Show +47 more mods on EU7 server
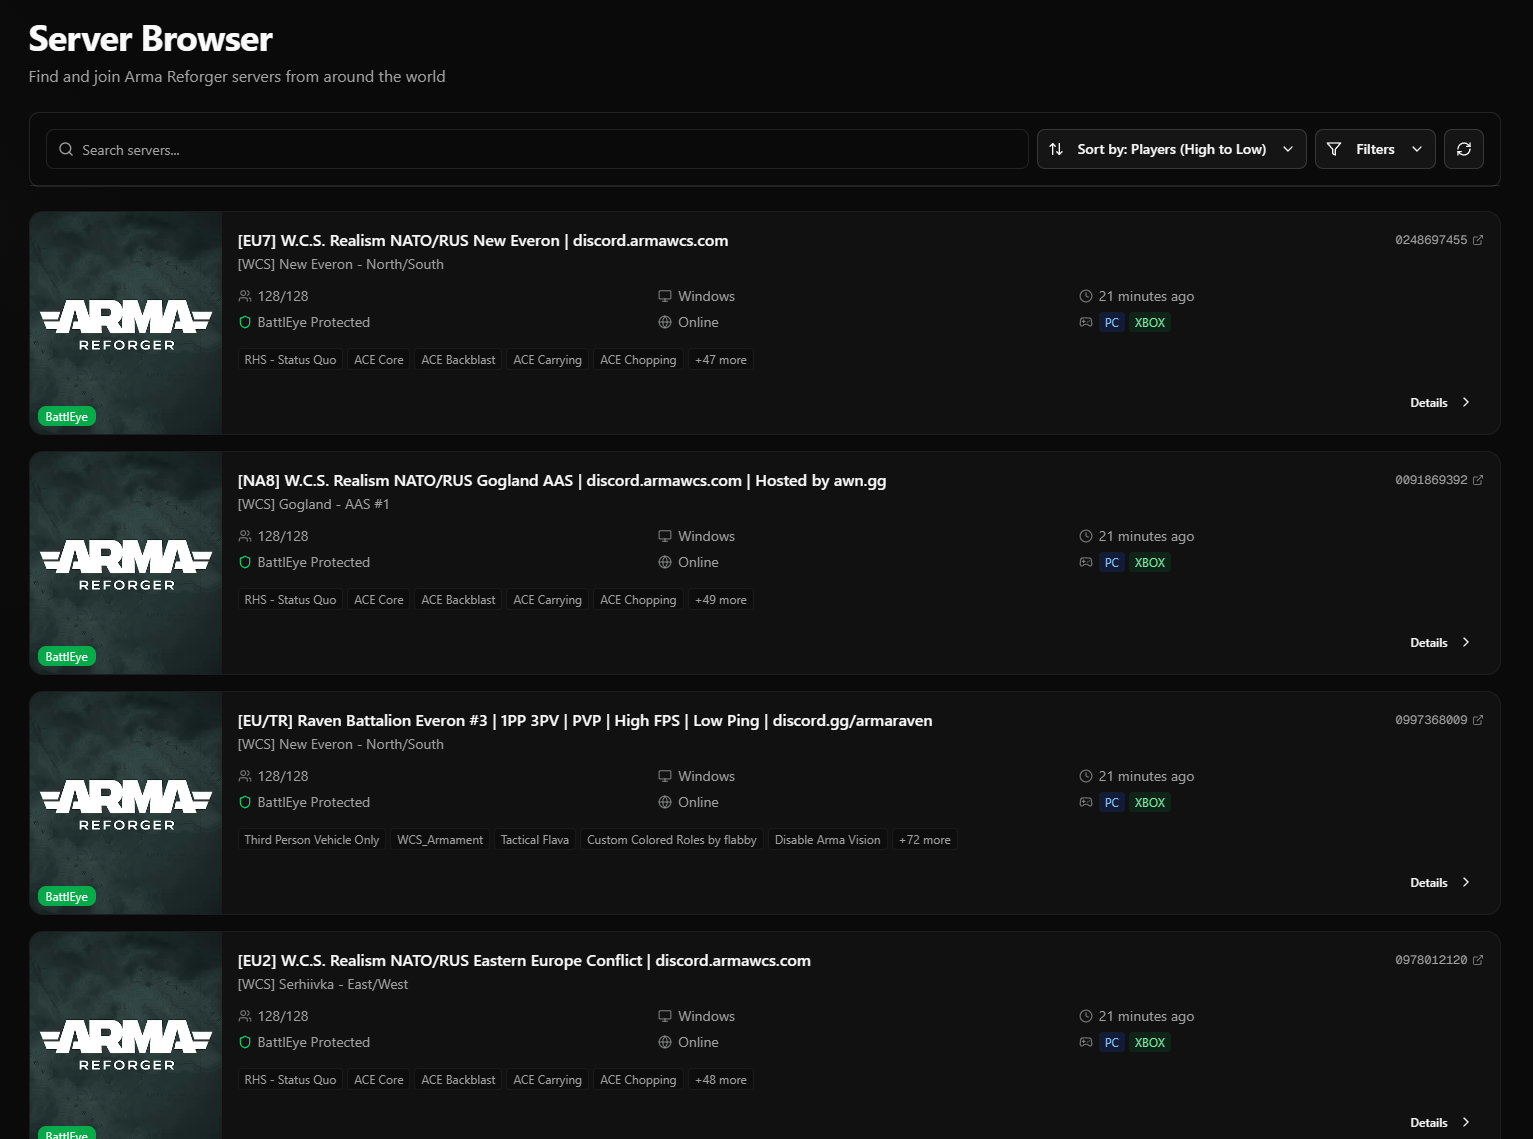Image resolution: width=1533 pixels, height=1139 pixels. (x=720, y=360)
